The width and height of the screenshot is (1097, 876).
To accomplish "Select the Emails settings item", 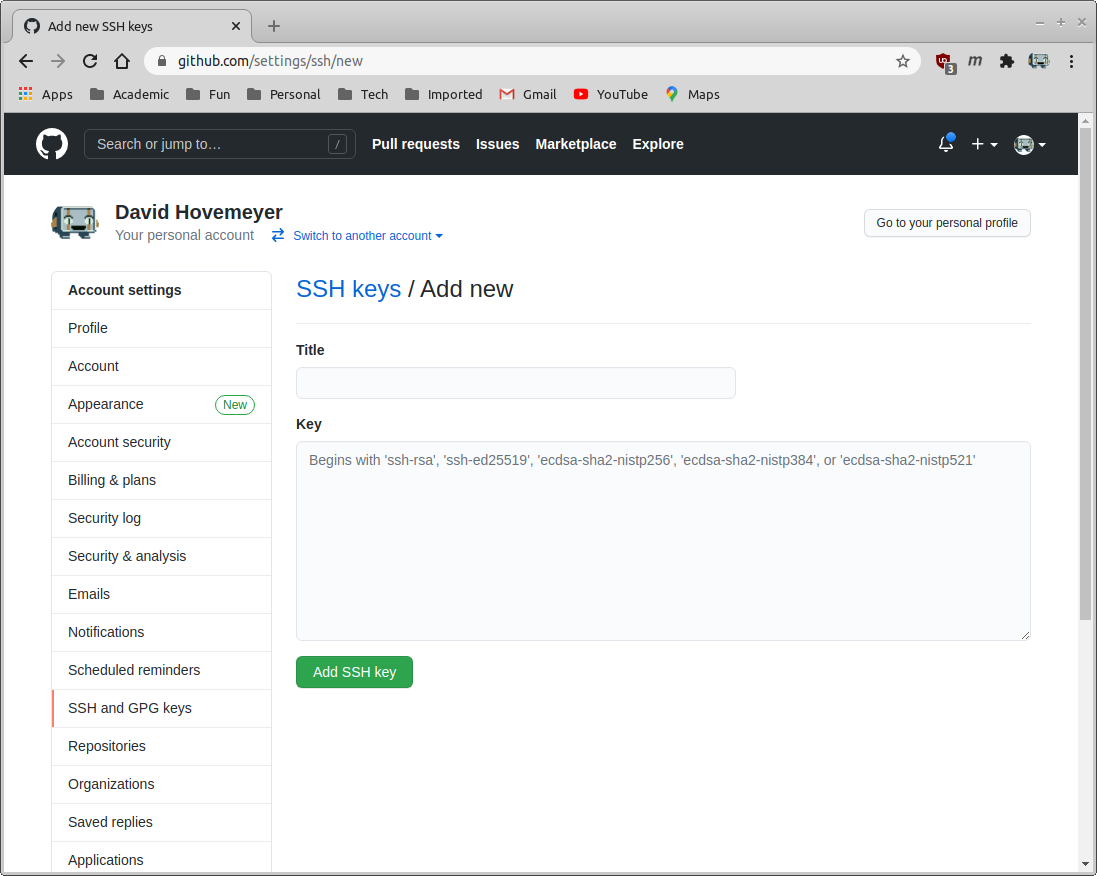I will click(x=89, y=594).
